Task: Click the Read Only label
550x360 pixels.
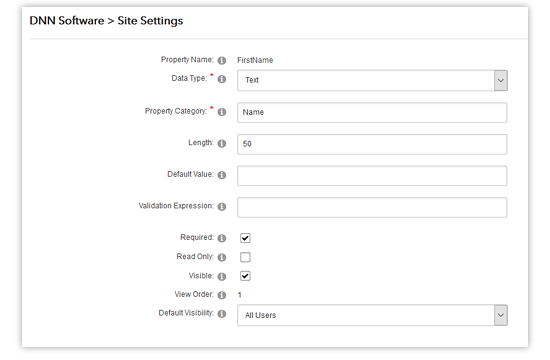Action: (195, 257)
